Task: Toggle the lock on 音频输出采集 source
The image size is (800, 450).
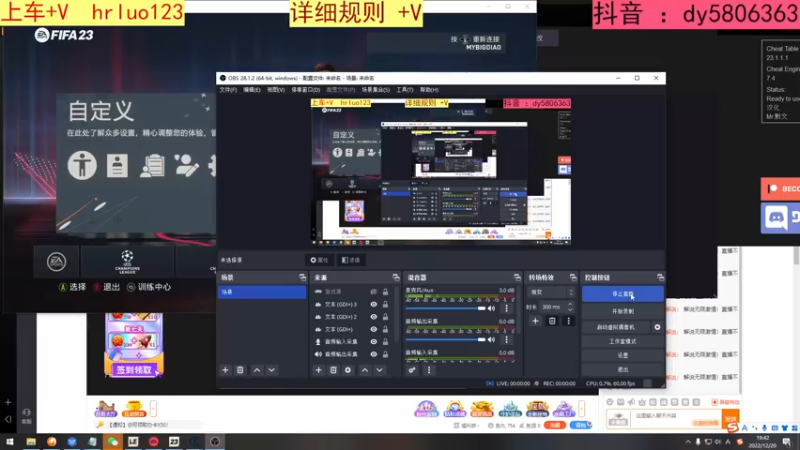Action: [385, 354]
